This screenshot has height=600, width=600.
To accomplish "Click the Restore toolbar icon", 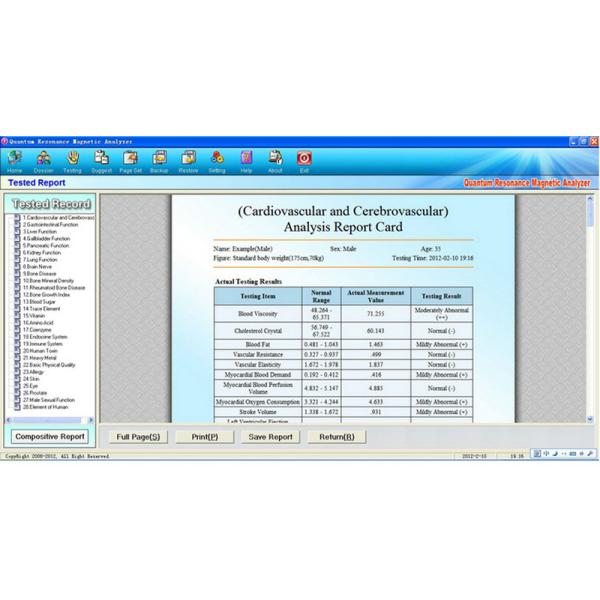I will [x=188, y=159].
